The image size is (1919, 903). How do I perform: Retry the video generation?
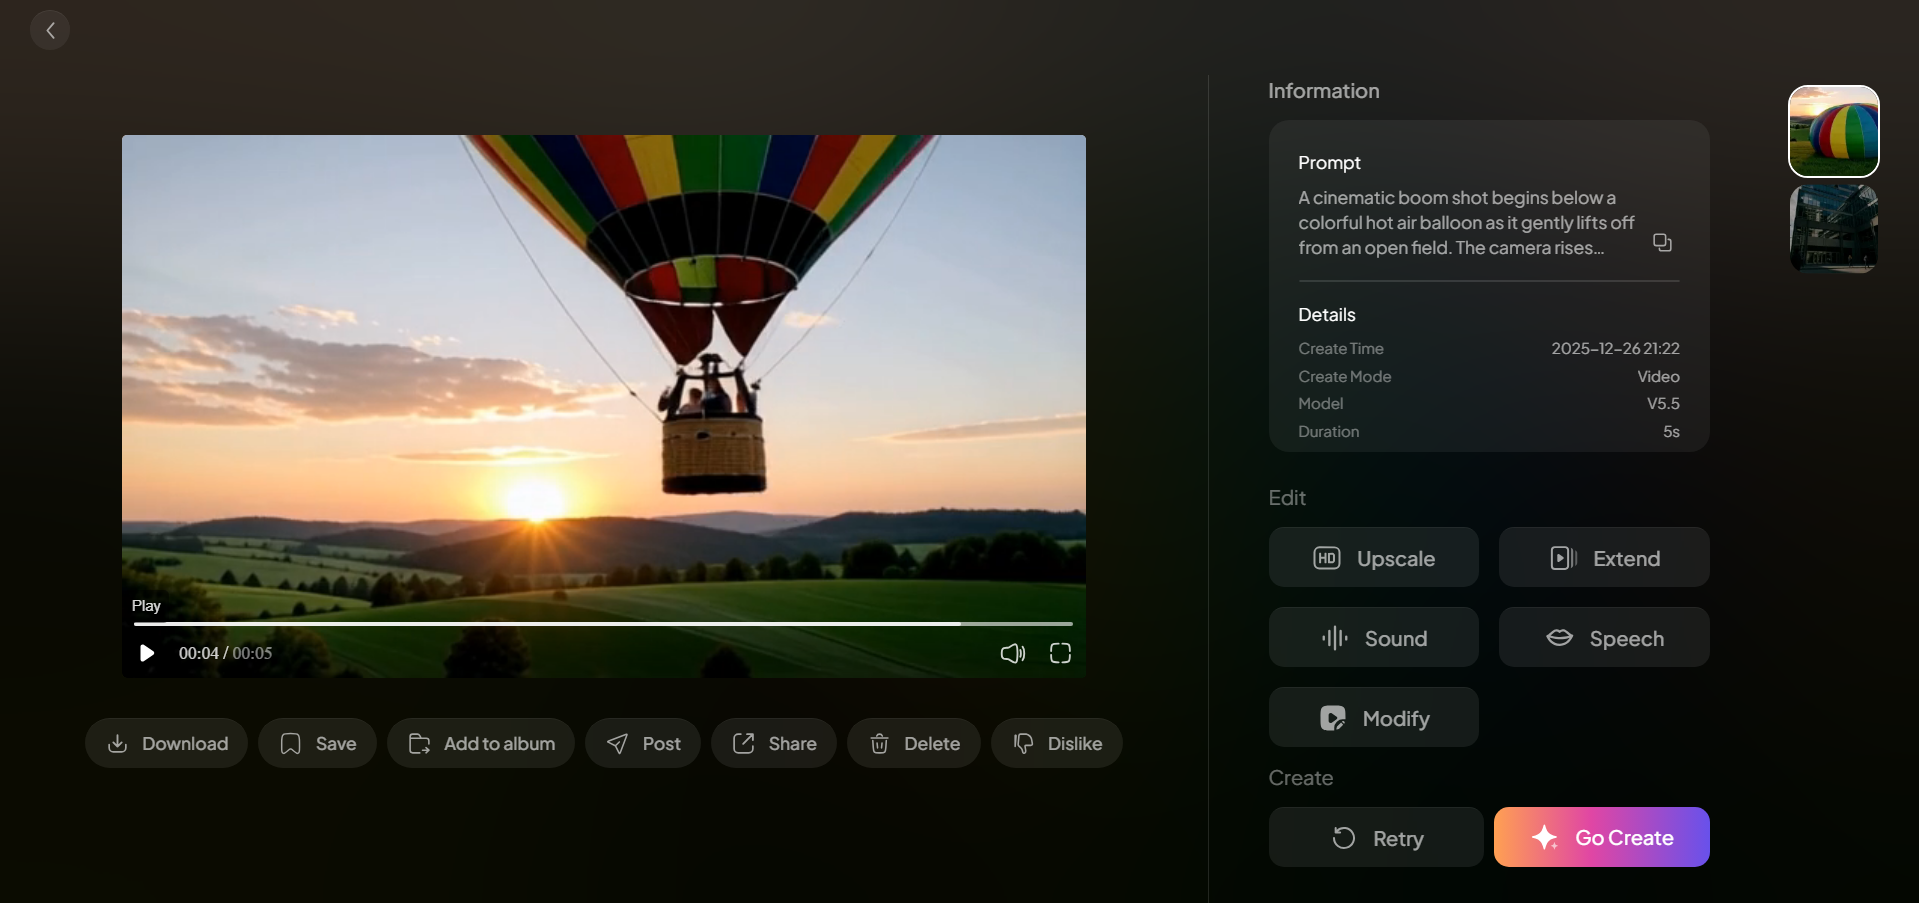(1376, 837)
